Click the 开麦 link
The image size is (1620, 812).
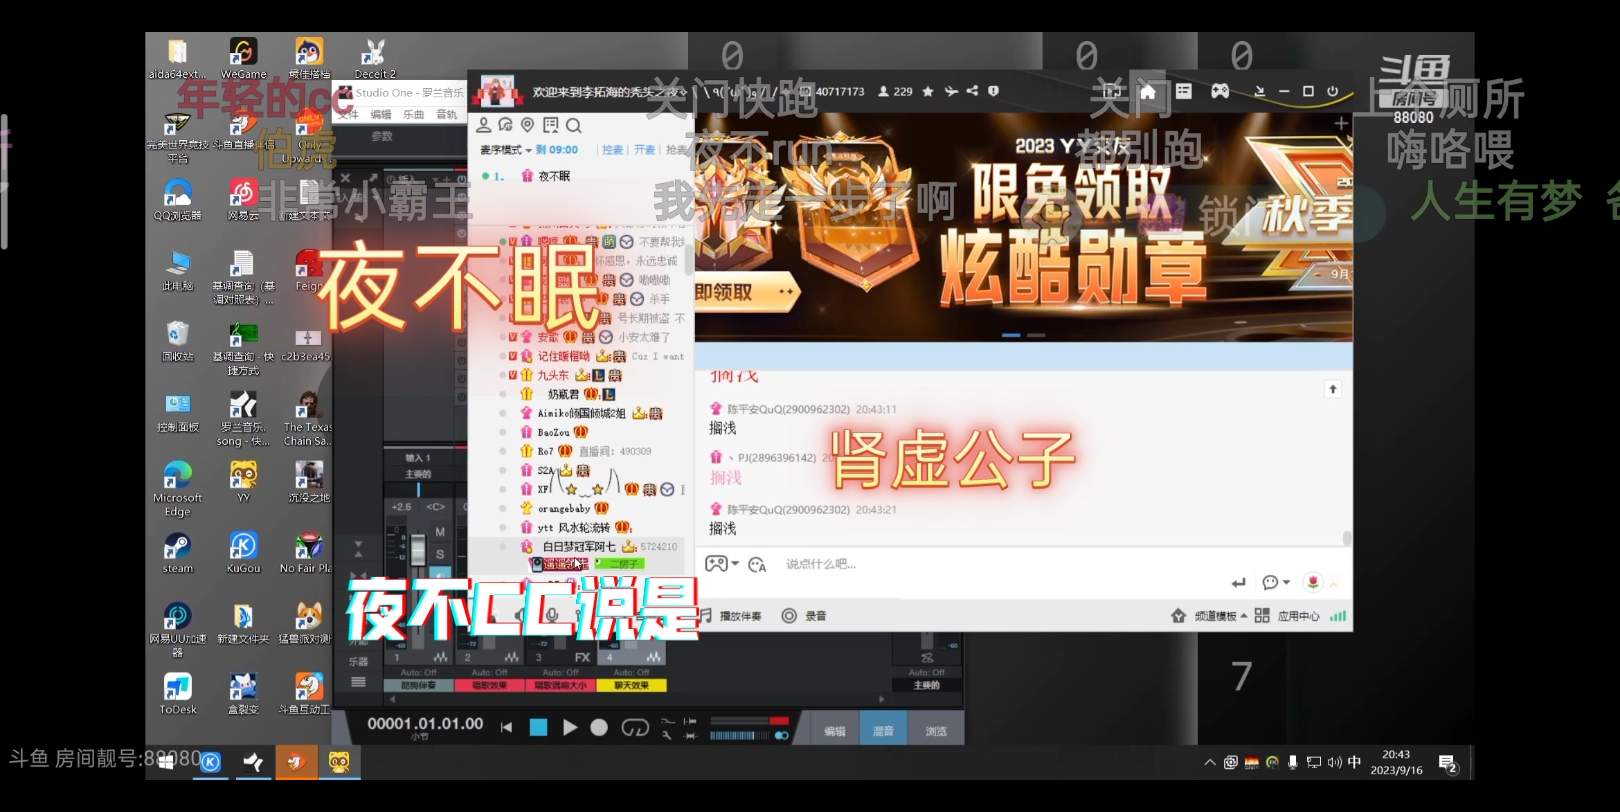click(x=644, y=150)
